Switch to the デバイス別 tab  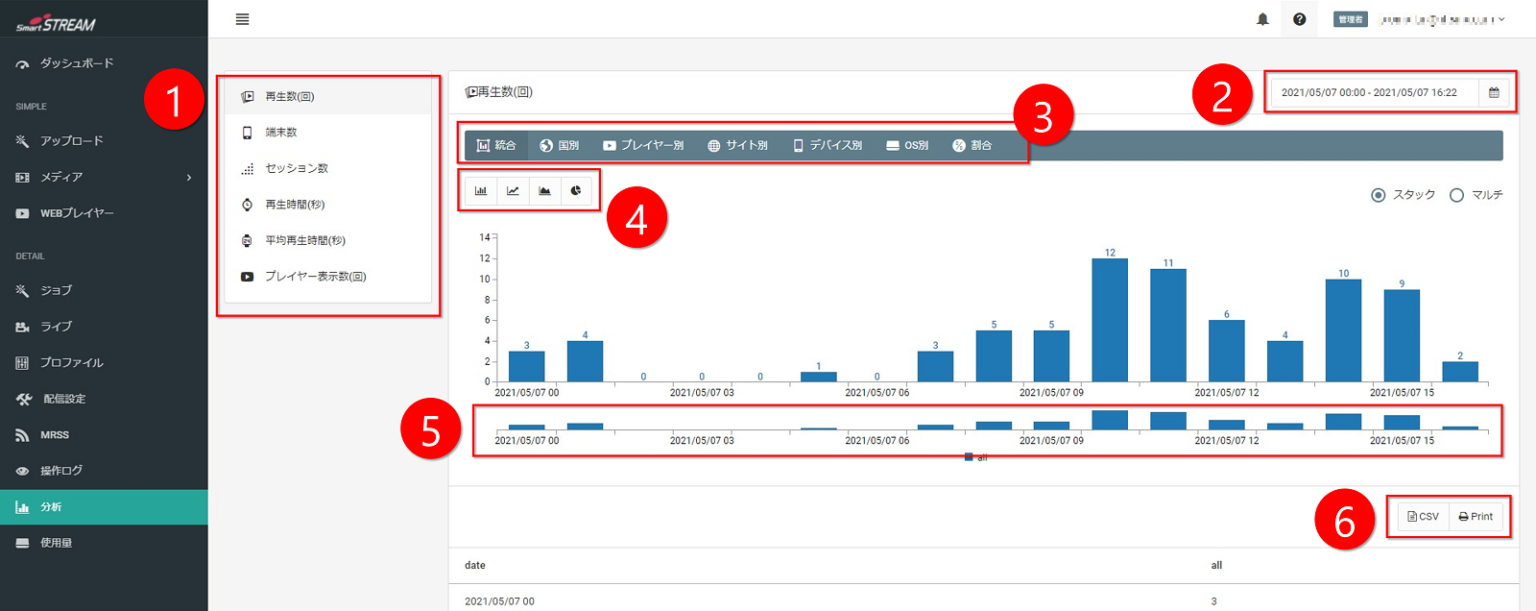827,145
